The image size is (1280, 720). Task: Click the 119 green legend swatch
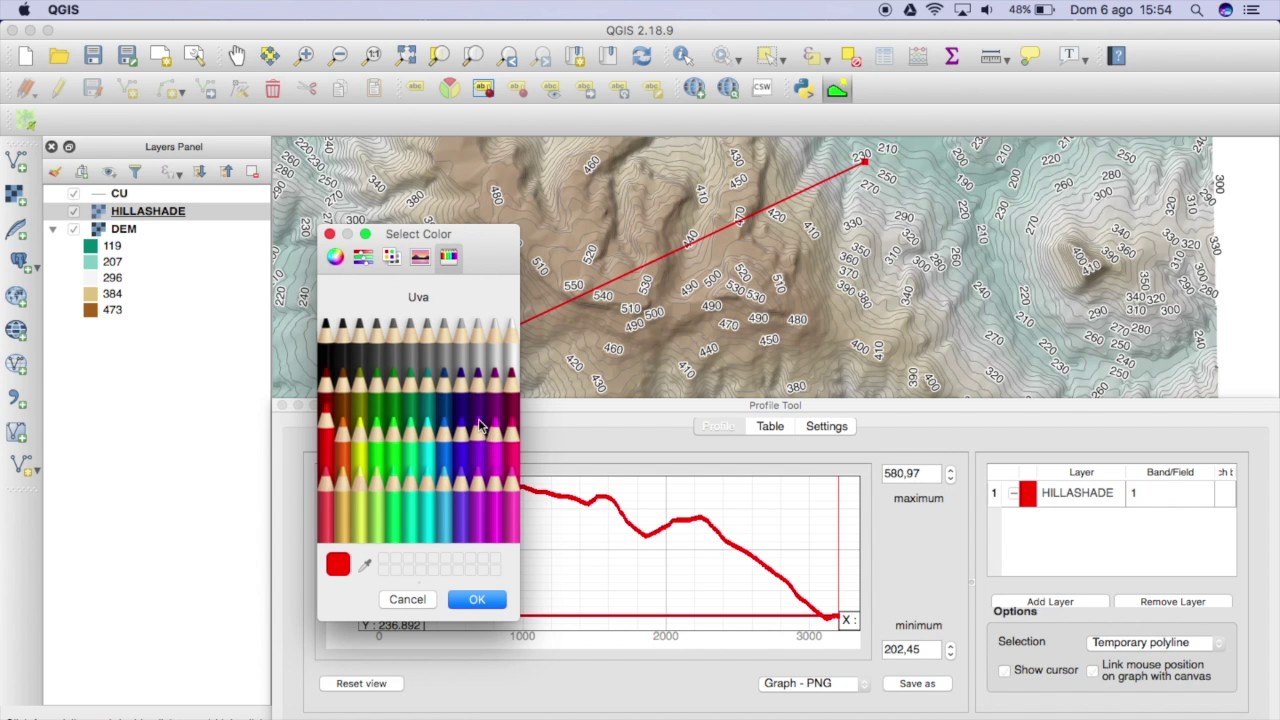point(90,246)
